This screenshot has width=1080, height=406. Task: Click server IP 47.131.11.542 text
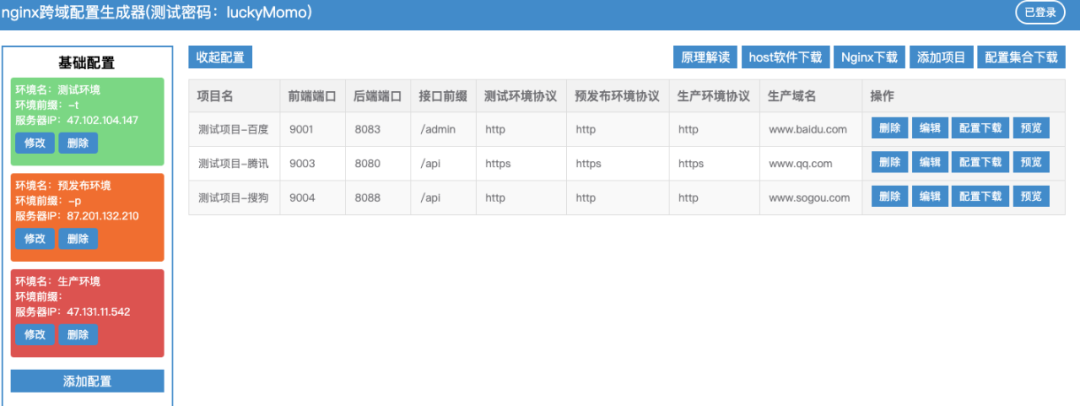(x=98, y=312)
